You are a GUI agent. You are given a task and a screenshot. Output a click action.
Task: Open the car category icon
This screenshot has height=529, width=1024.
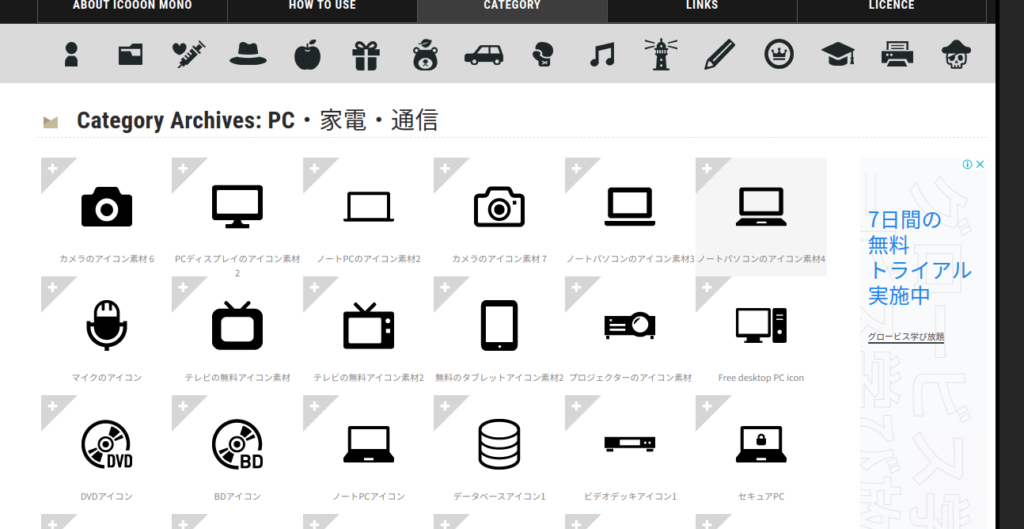484,55
